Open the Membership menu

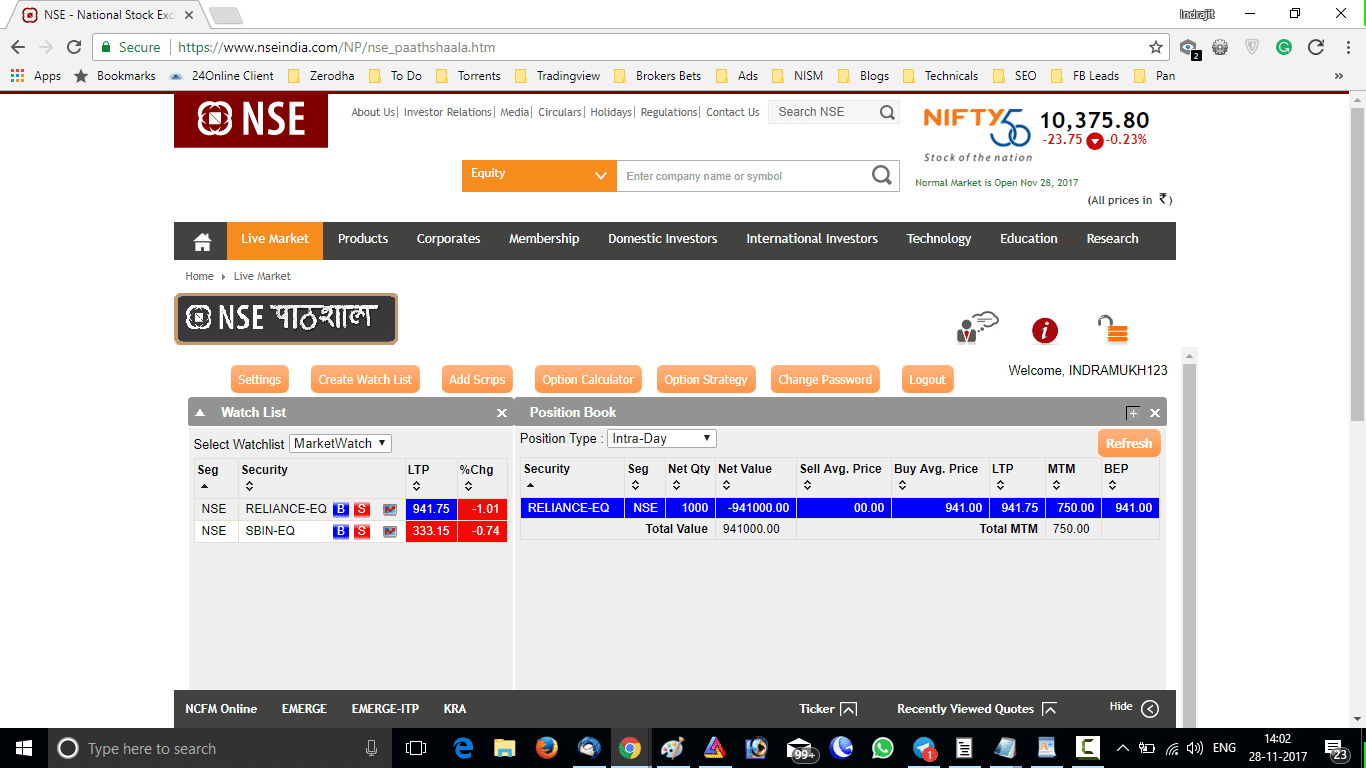(544, 239)
